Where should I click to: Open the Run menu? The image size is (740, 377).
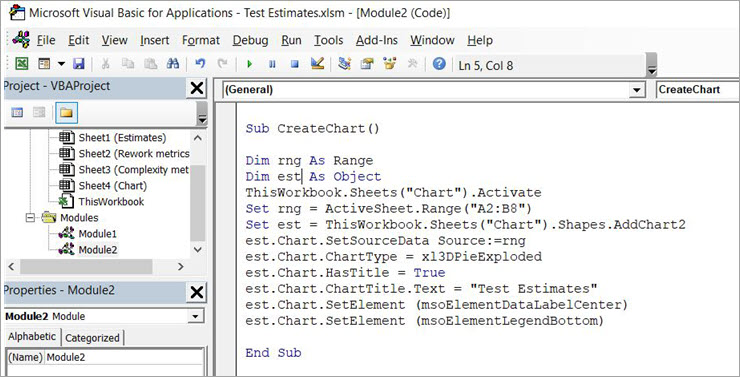(292, 41)
